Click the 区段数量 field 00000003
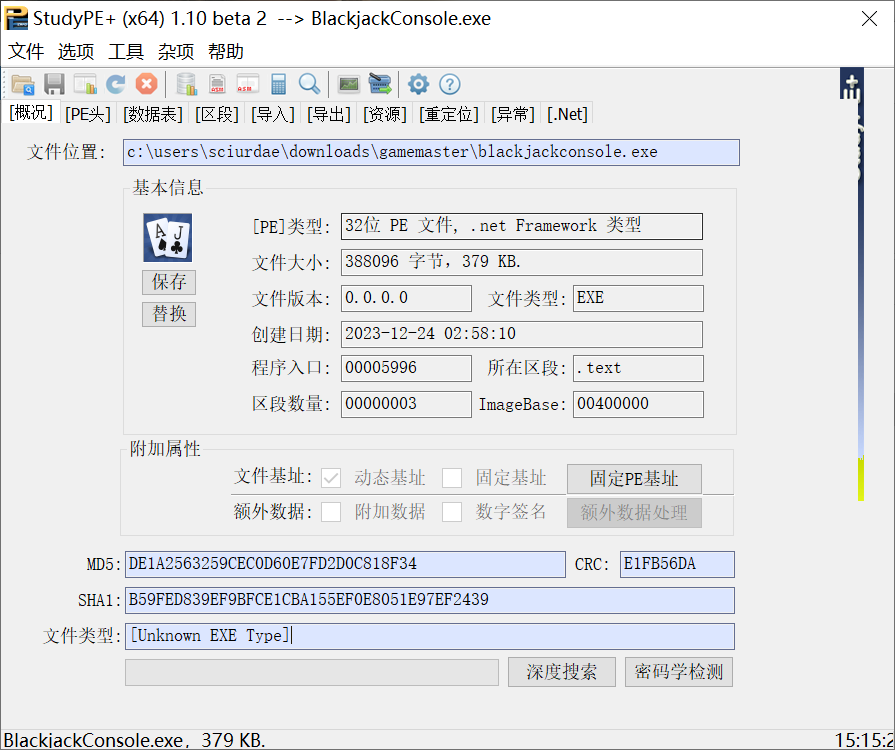 click(406, 404)
